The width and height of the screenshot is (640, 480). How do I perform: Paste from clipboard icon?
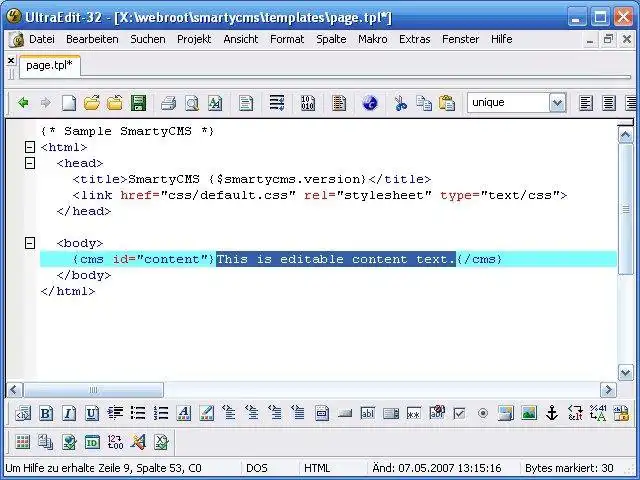tap(447, 103)
